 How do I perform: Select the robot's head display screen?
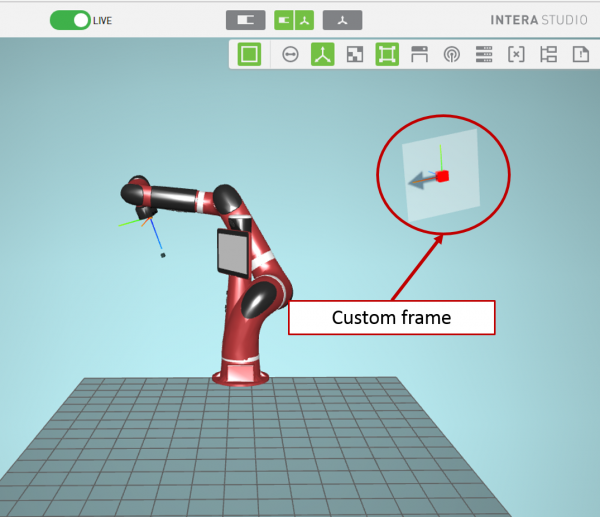click(x=233, y=253)
